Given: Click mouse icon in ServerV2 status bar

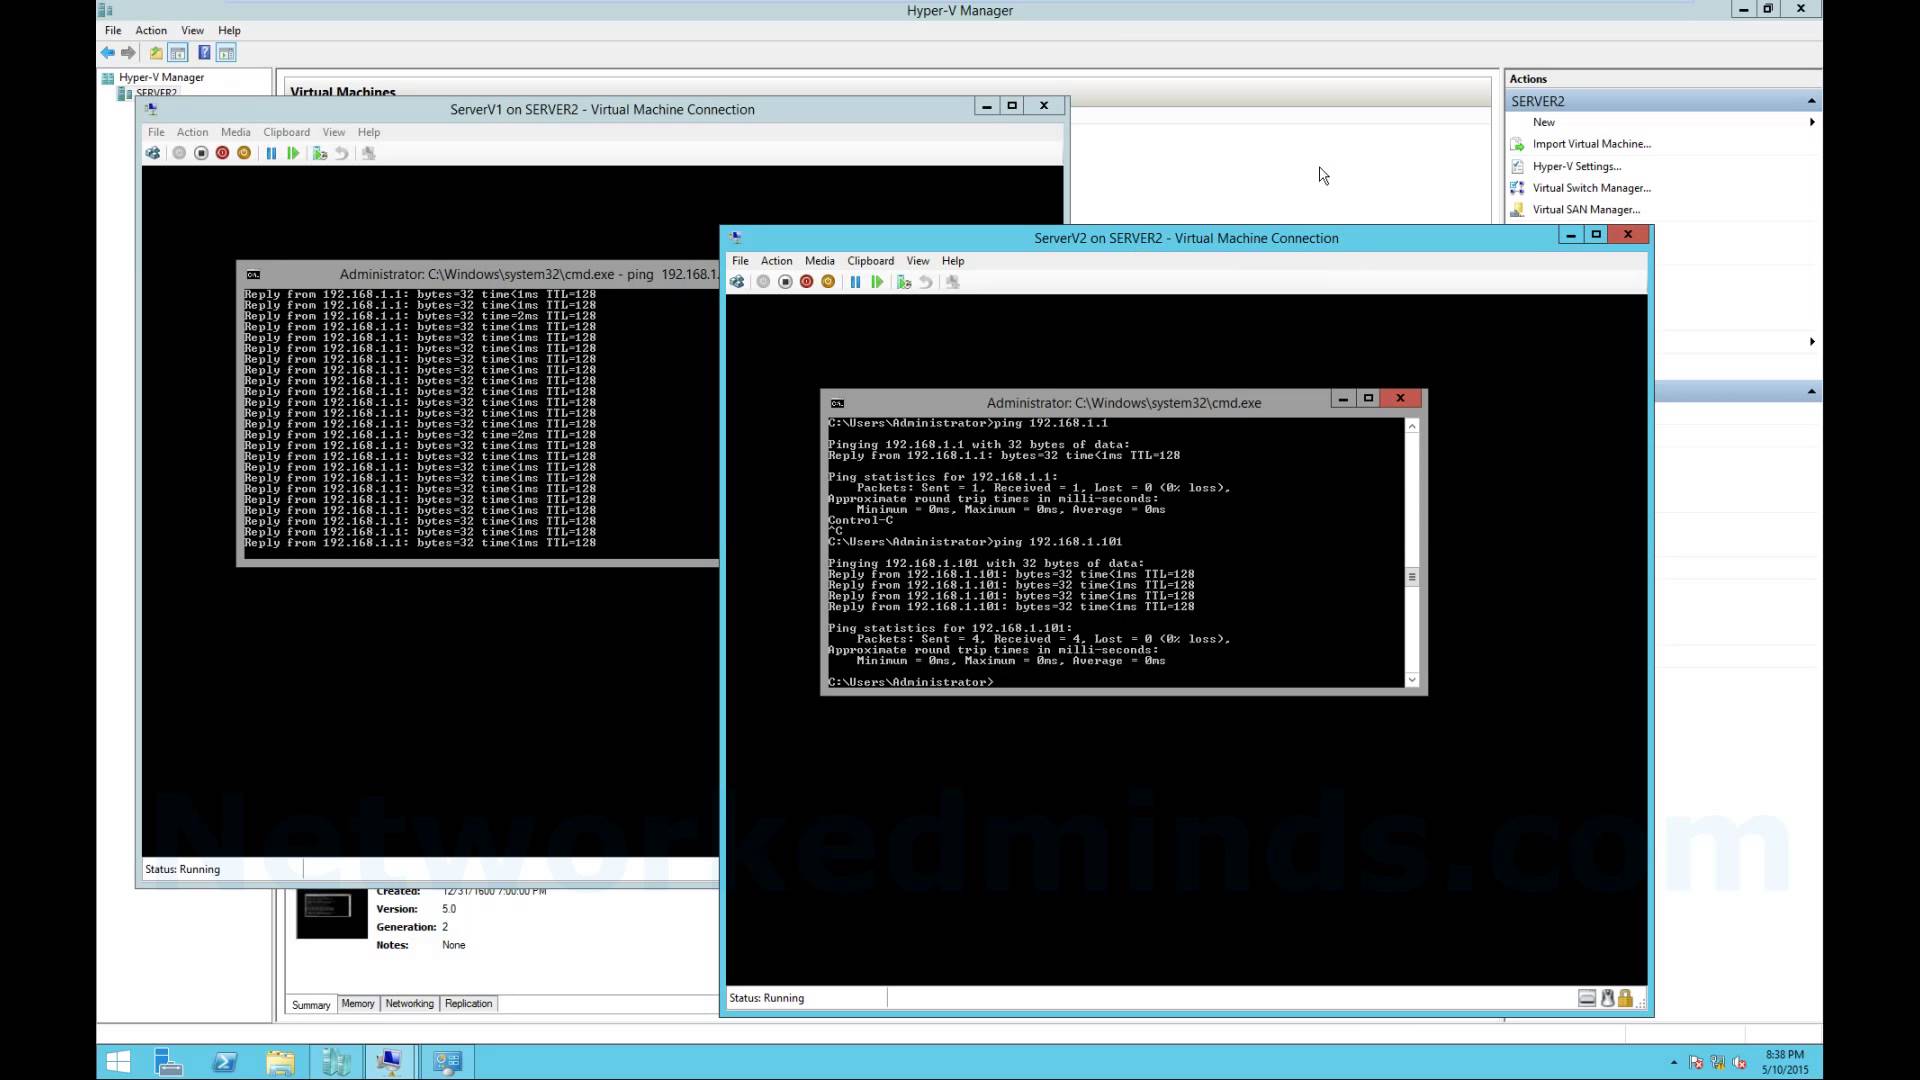Looking at the screenshot, I should click(x=1608, y=998).
